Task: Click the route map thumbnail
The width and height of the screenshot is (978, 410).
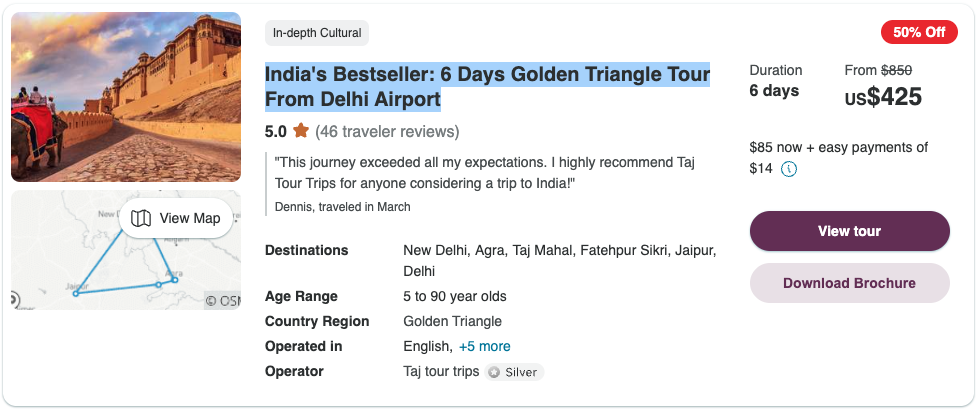Action: pyautogui.click(x=126, y=250)
